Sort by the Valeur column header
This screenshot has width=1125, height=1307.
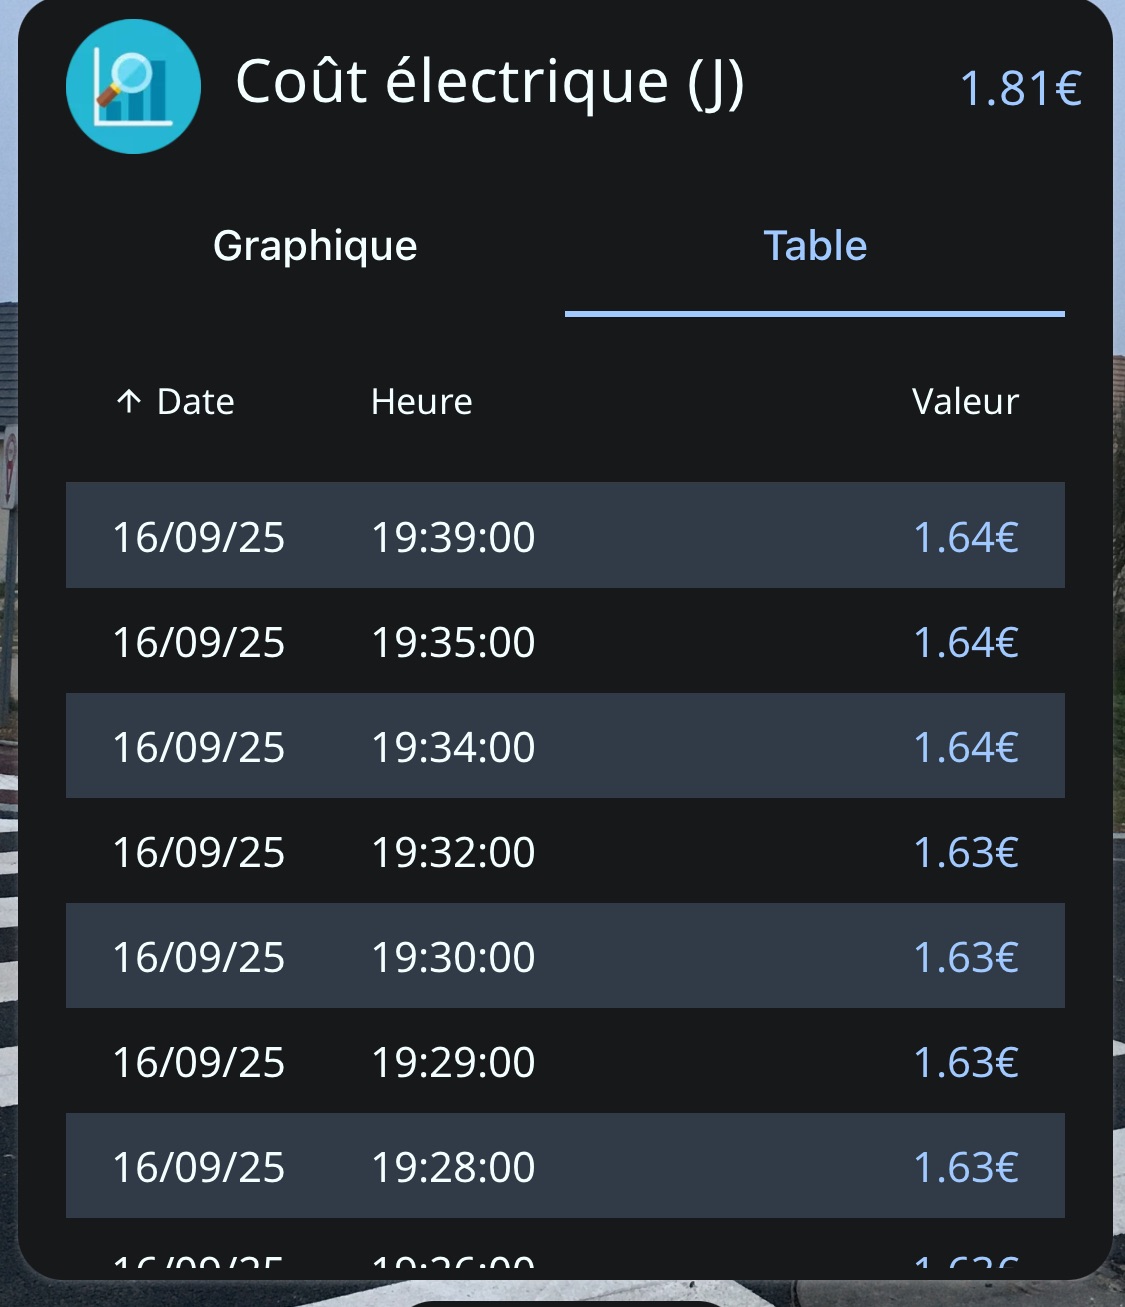click(964, 402)
